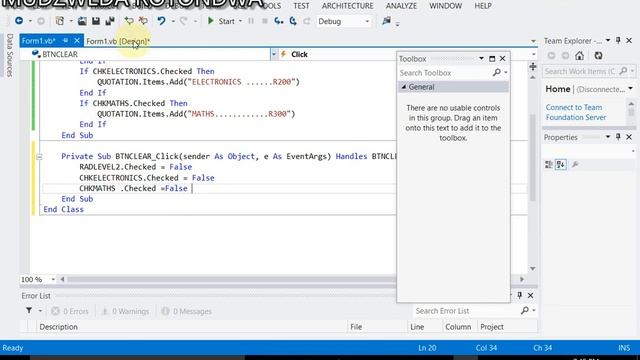
Task: Toggle the 0 Warnings filter
Action: pos(125,311)
